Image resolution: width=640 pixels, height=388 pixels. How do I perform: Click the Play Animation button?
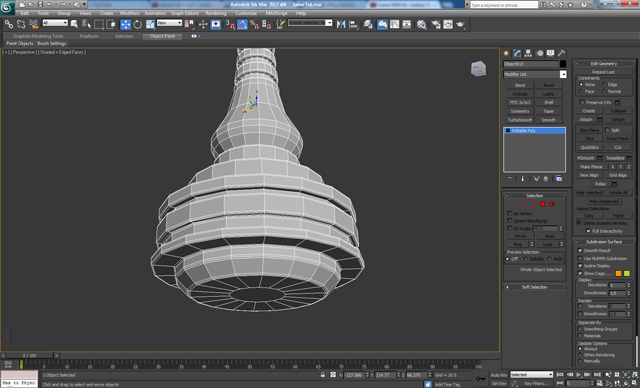coord(578,375)
